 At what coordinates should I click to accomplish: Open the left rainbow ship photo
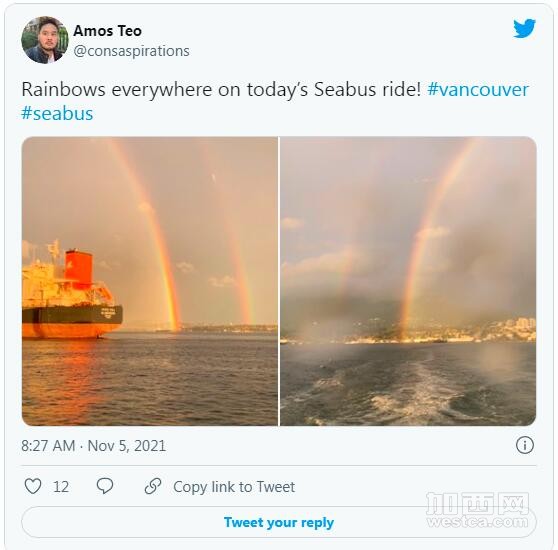click(150, 281)
